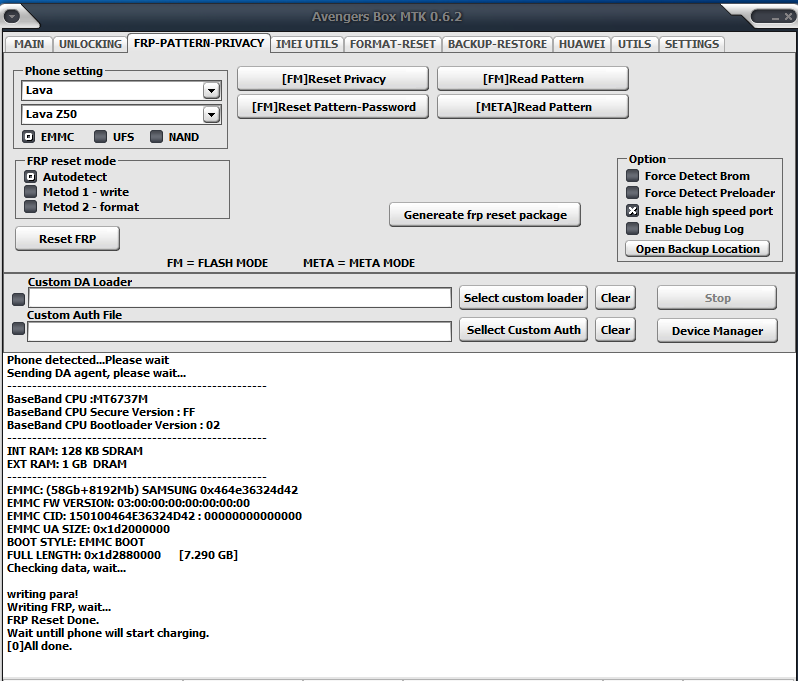Viewport: 798px width, 681px height.
Task: Minimize the Avengers Box window
Action: pos(775,17)
